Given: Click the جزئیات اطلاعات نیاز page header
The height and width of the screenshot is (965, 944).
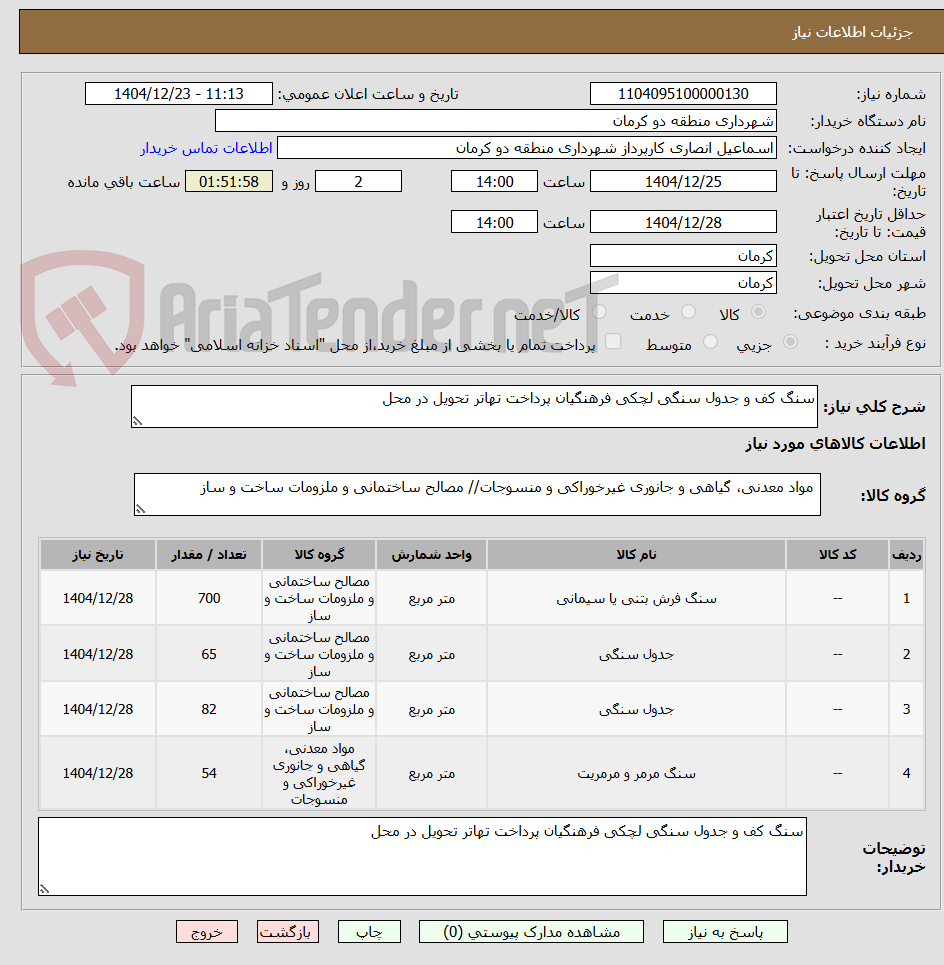Looking at the screenshot, I should tap(852, 32).
